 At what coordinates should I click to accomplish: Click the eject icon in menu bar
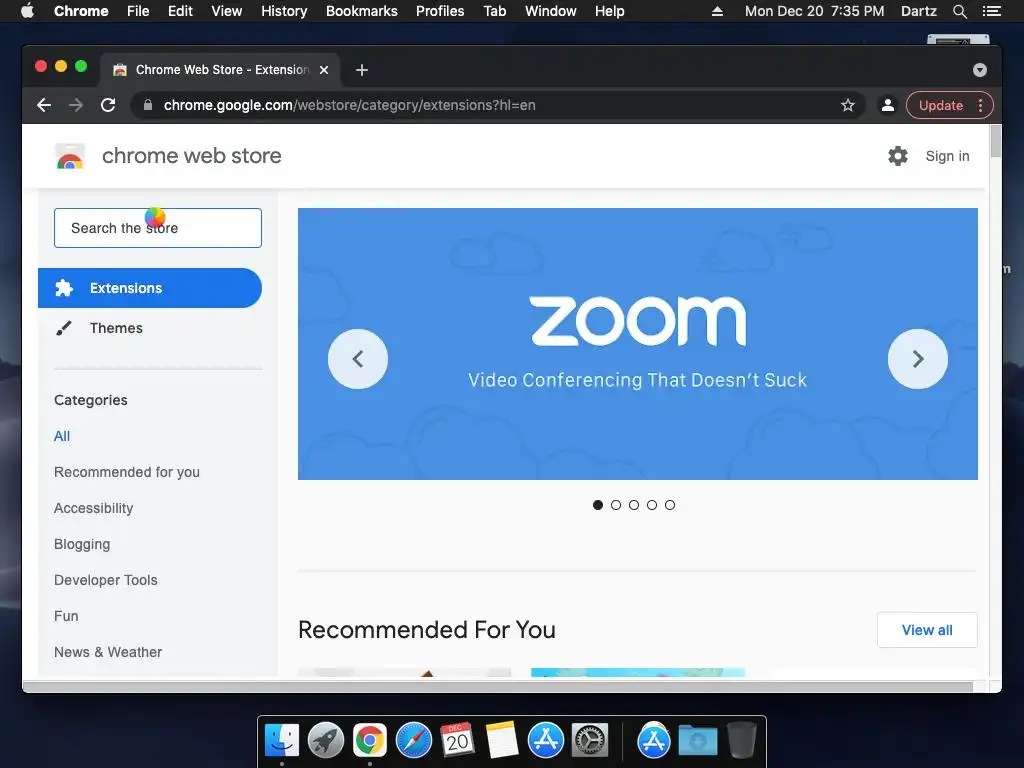pos(717,11)
